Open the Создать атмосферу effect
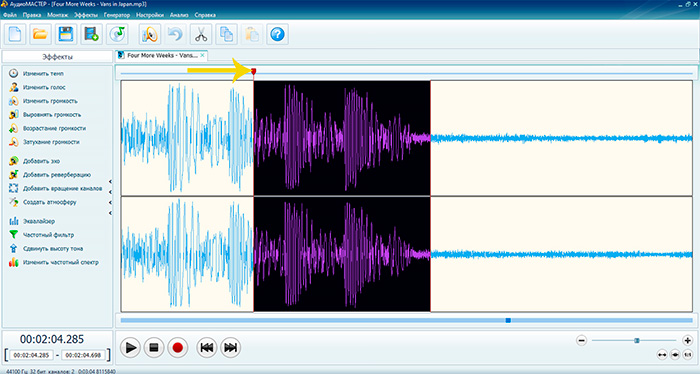700x374 pixels. (43, 202)
